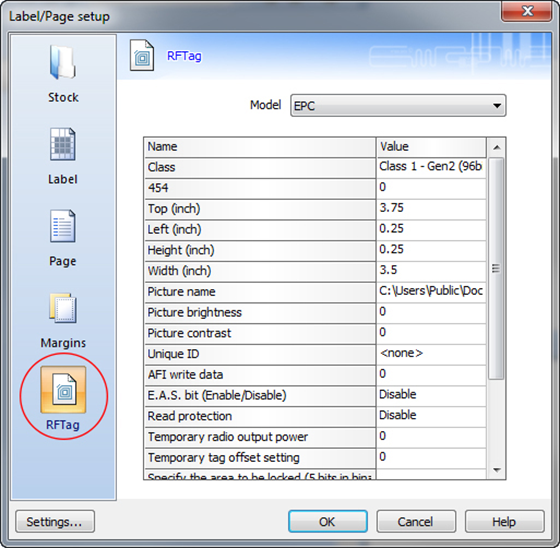Click the scrollbar down arrow
This screenshot has height=548, width=560.
pos(496,470)
